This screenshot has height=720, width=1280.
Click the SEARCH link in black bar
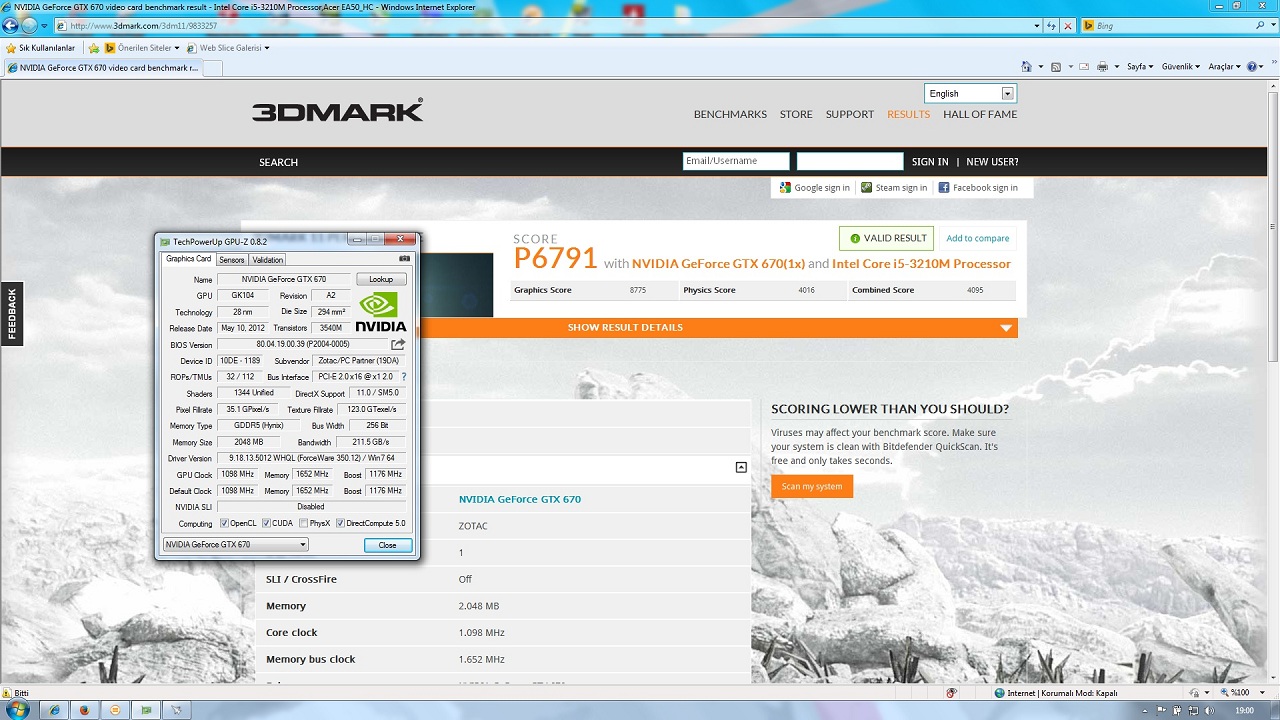coord(278,162)
